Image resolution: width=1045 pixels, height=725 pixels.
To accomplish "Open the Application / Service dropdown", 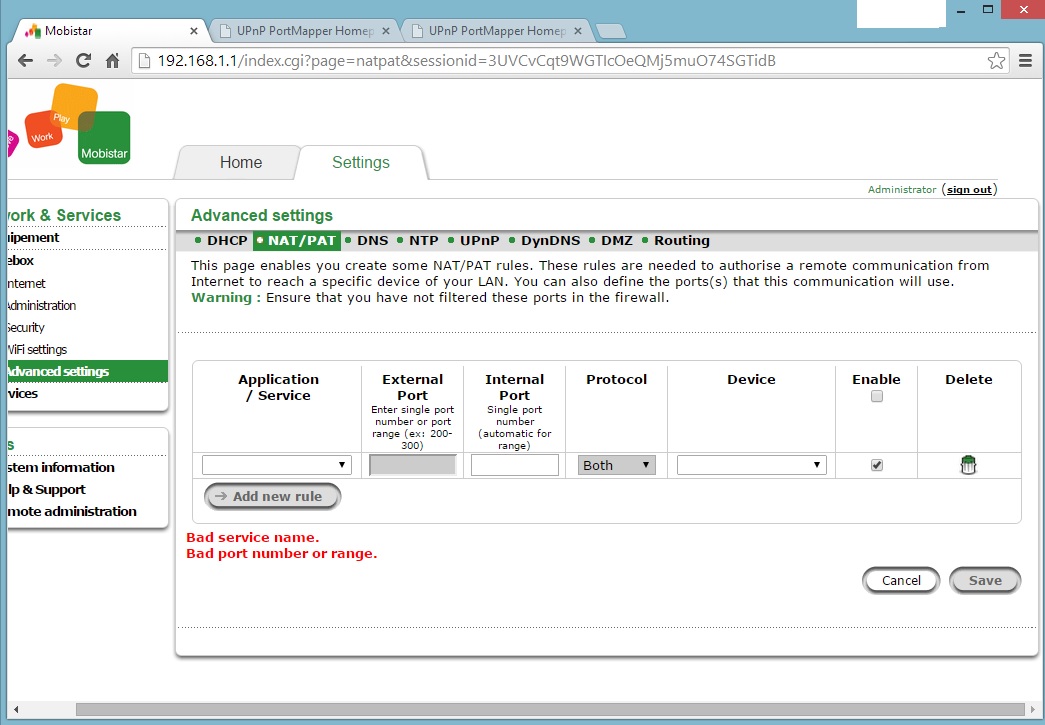I will pyautogui.click(x=277, y=464).
